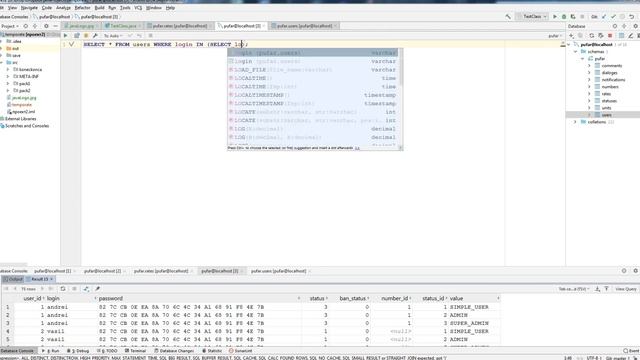Debug TestClass with the bug icon
Screen dimensions: 640x360
pos(564,16)
